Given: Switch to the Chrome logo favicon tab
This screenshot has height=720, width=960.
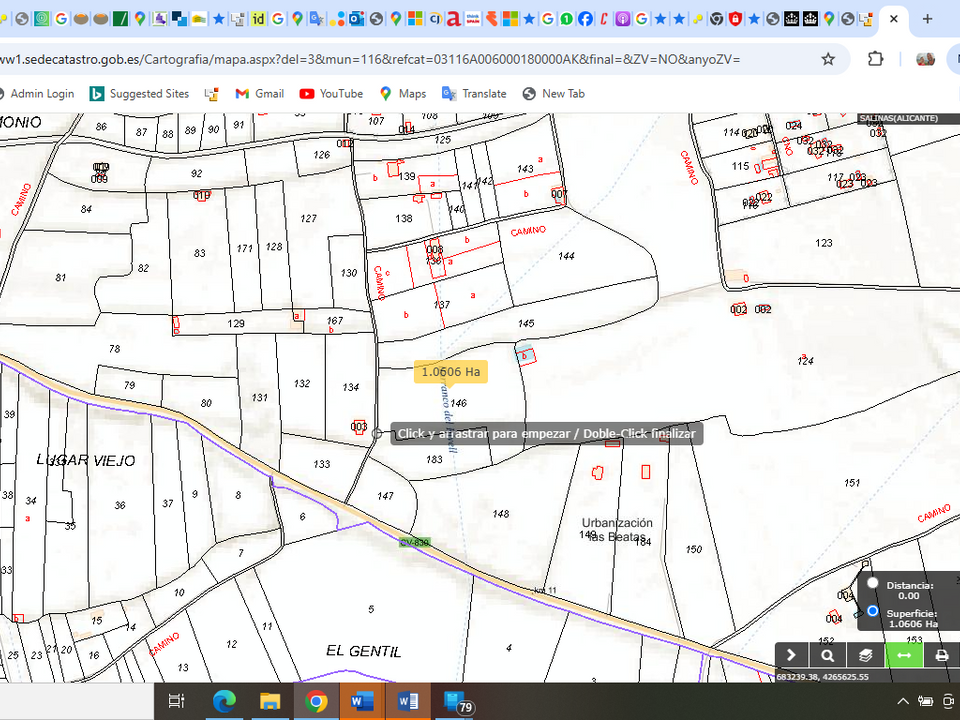Looking at the screenshot, I should point(716,19).
